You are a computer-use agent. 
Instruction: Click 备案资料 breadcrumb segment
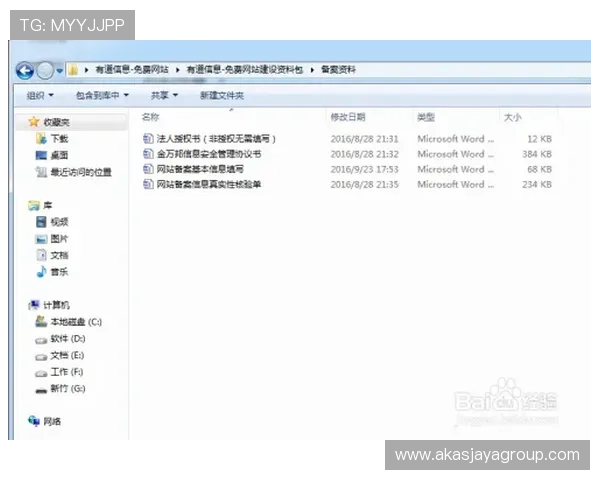(x=338, y=70)
